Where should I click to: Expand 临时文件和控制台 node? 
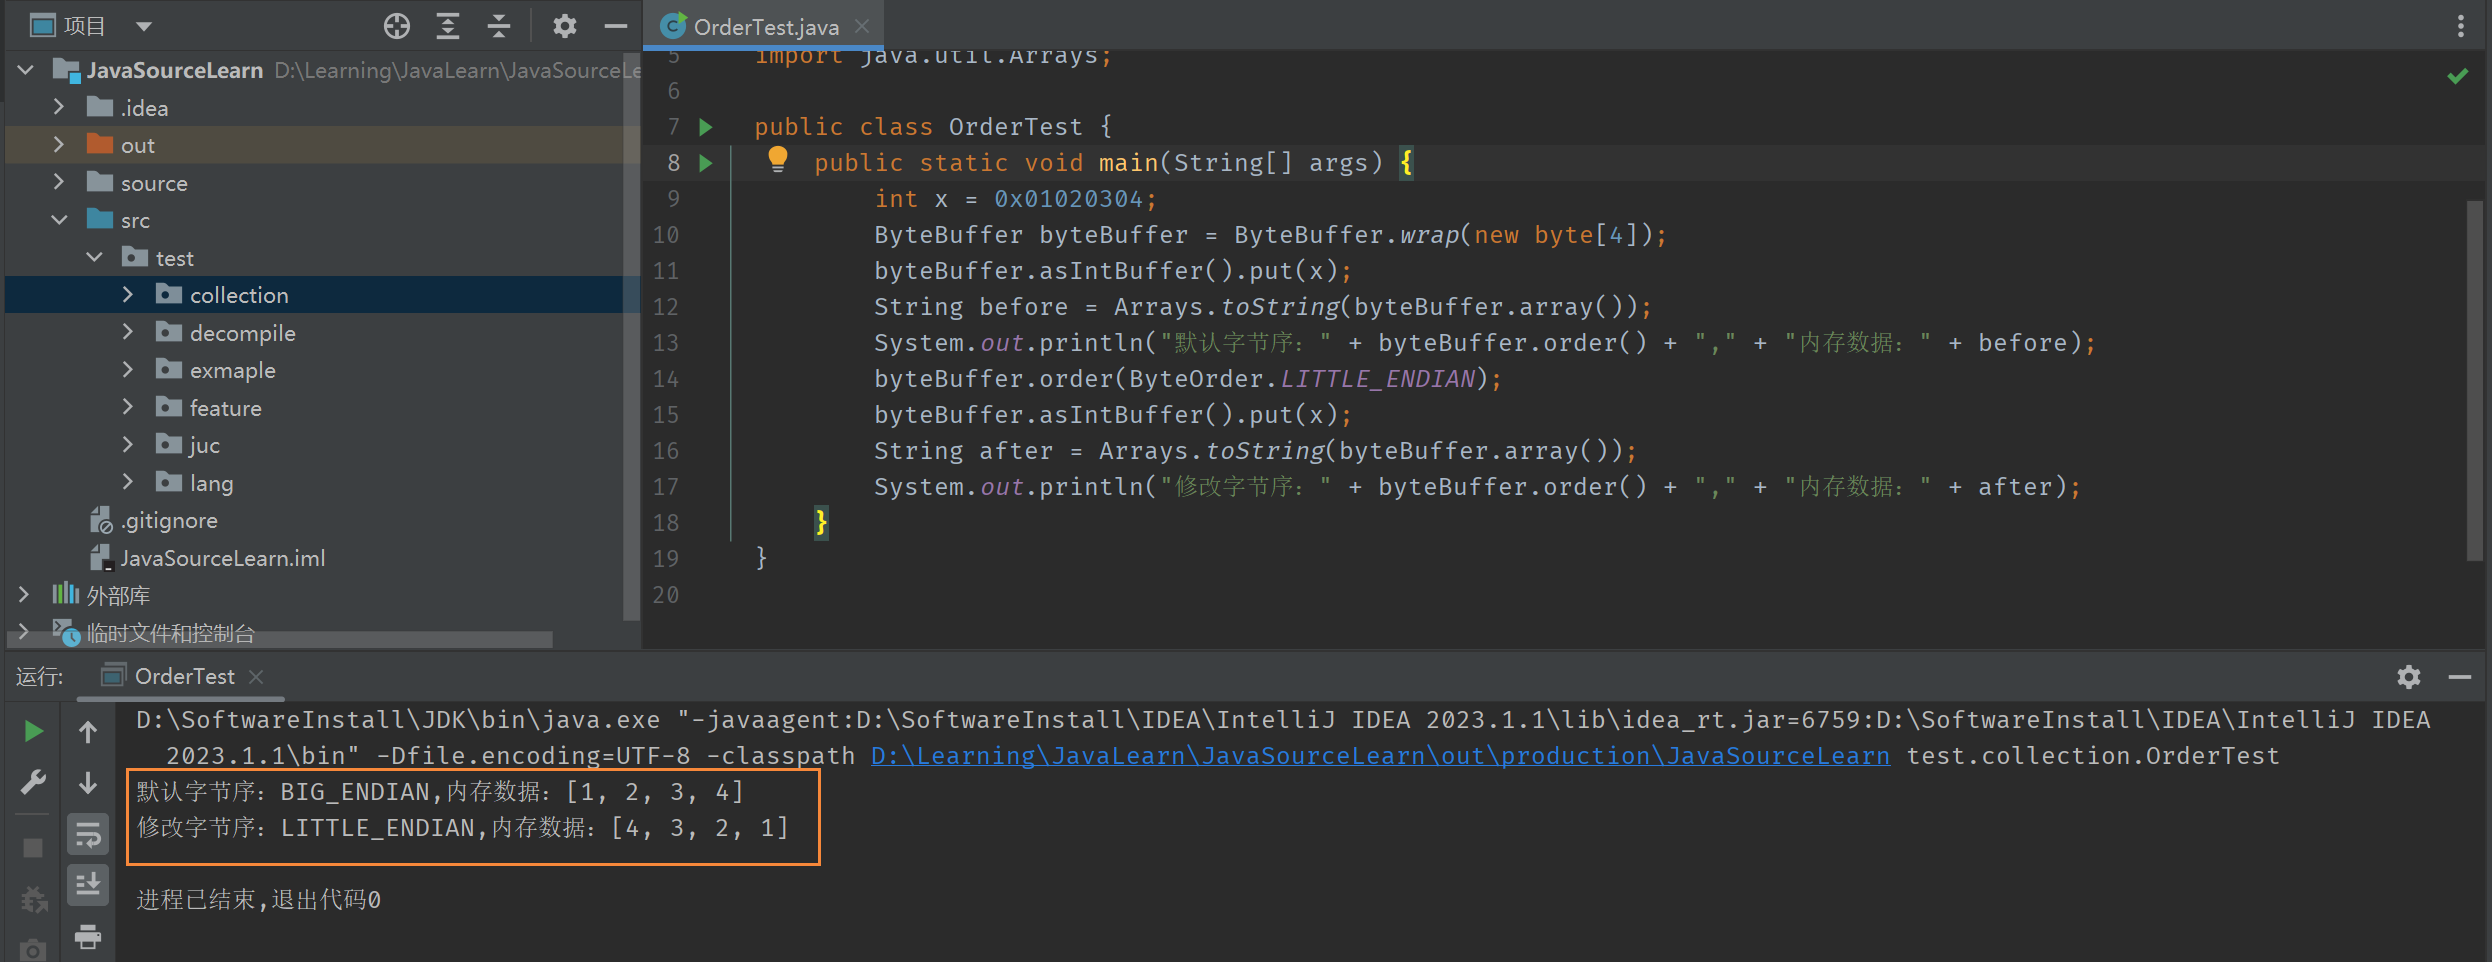tap(24, 632)
